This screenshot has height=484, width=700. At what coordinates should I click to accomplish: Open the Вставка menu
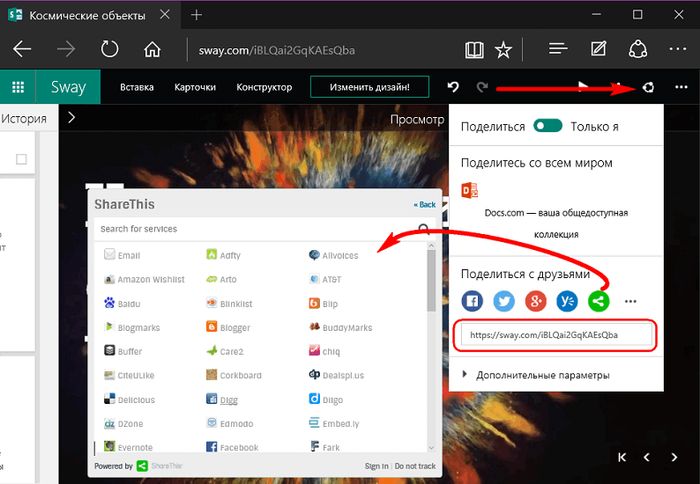coord(137,87)
